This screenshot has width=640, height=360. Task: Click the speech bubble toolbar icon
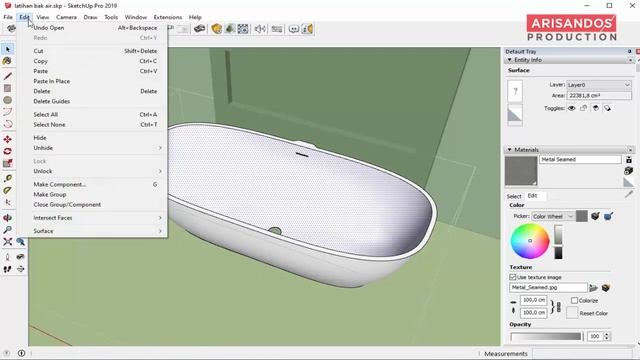[x=293, y=29]
